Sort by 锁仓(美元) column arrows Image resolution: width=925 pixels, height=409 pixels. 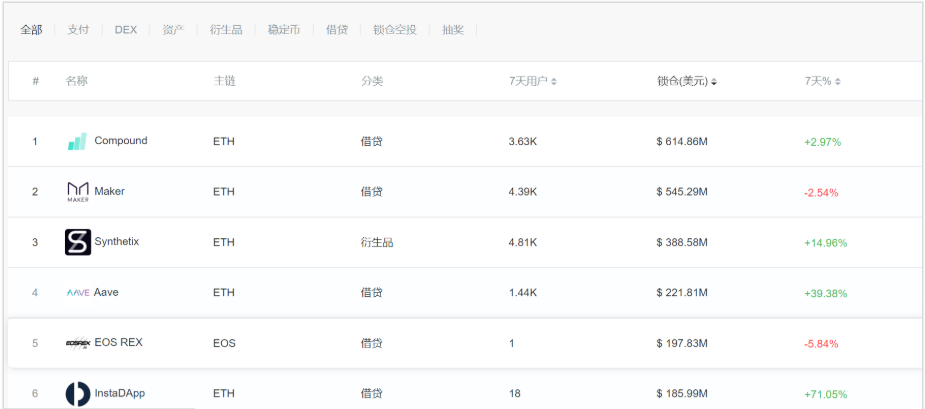tap(714, 82)
